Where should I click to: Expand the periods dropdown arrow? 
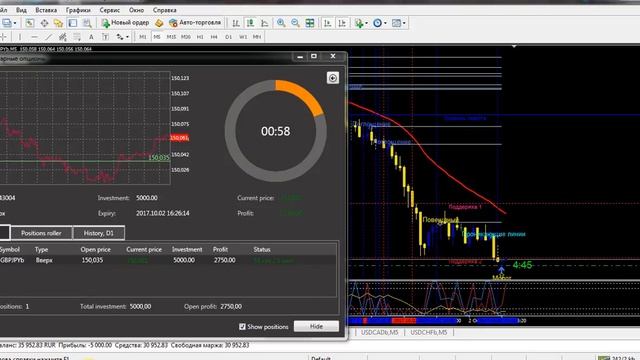coord(385,23)
